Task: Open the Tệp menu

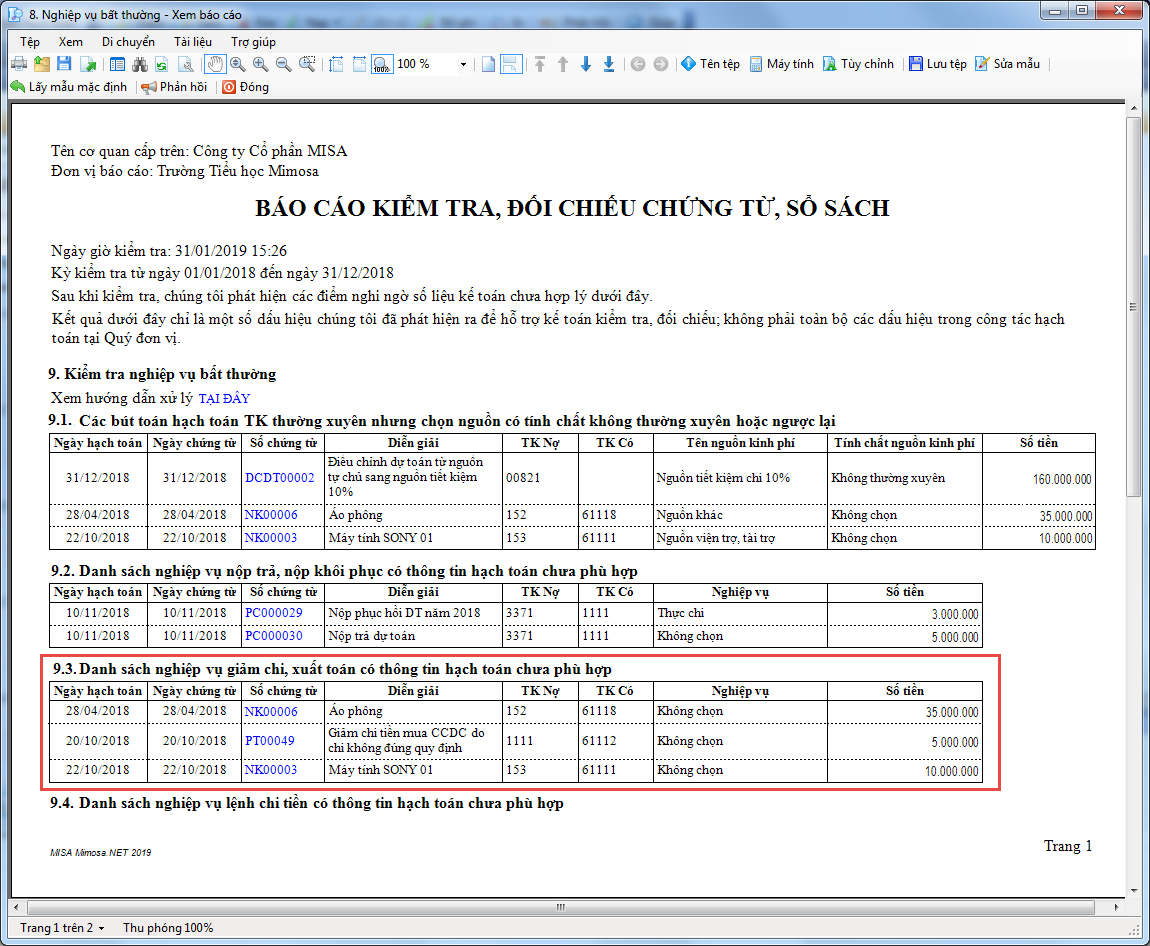Action: pos(30,42)
